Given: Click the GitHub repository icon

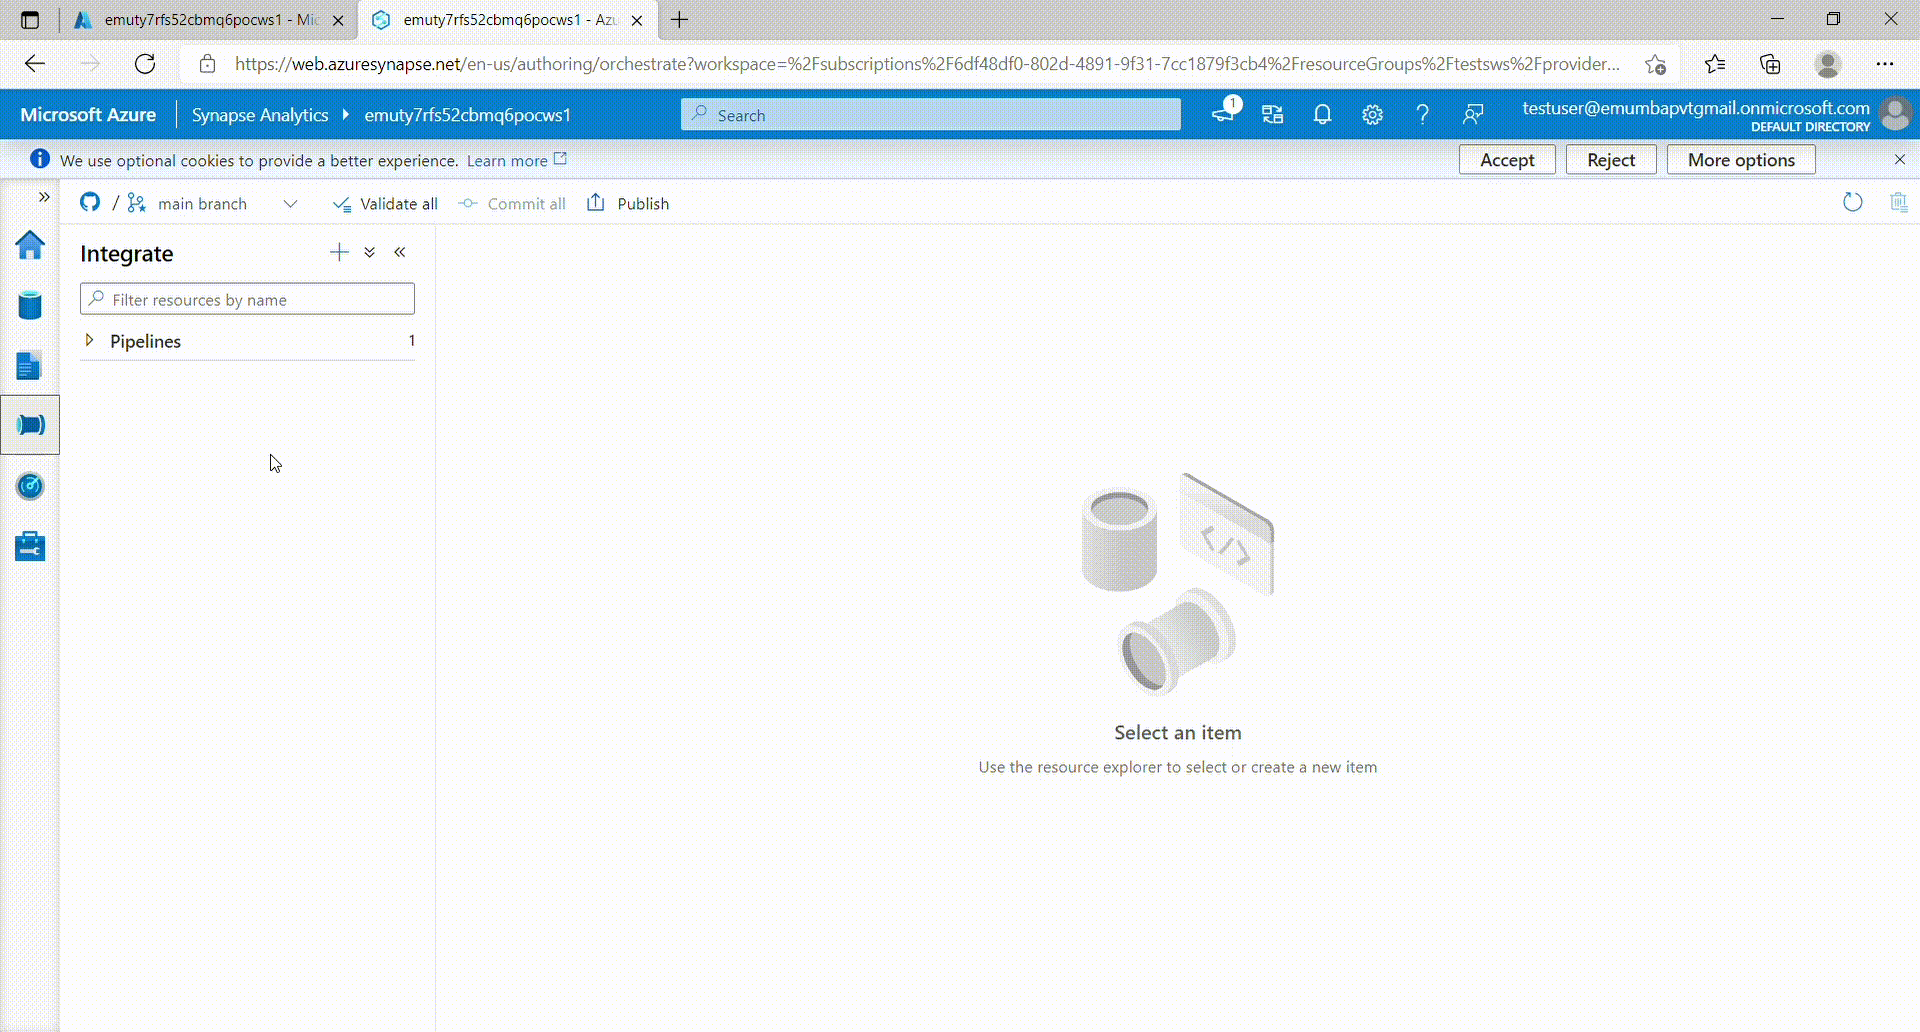Looking at the screenshot, I should pos(90,203).
